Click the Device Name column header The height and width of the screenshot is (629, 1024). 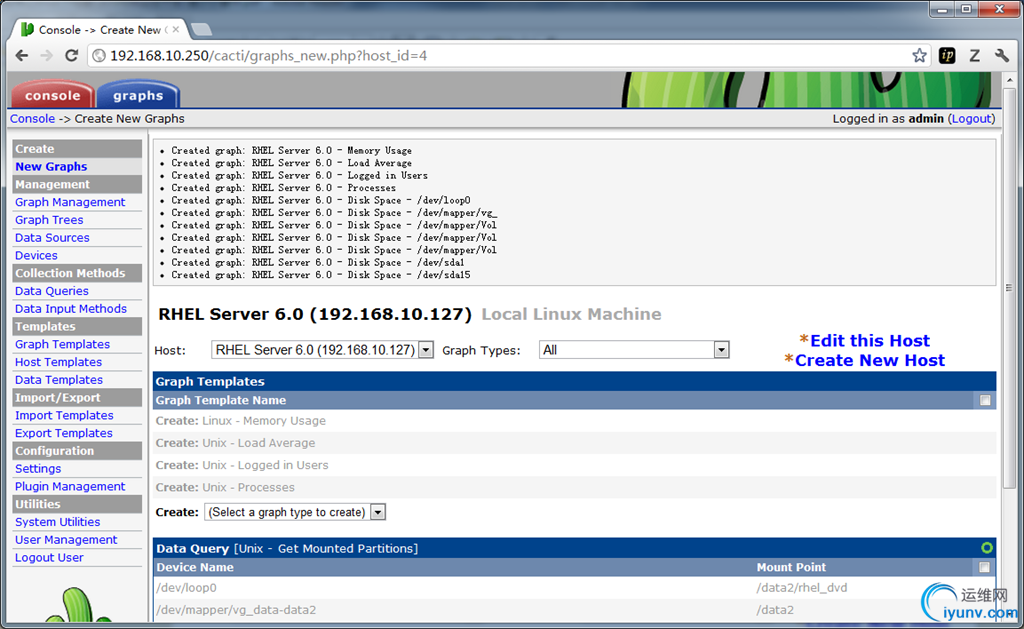195,568
